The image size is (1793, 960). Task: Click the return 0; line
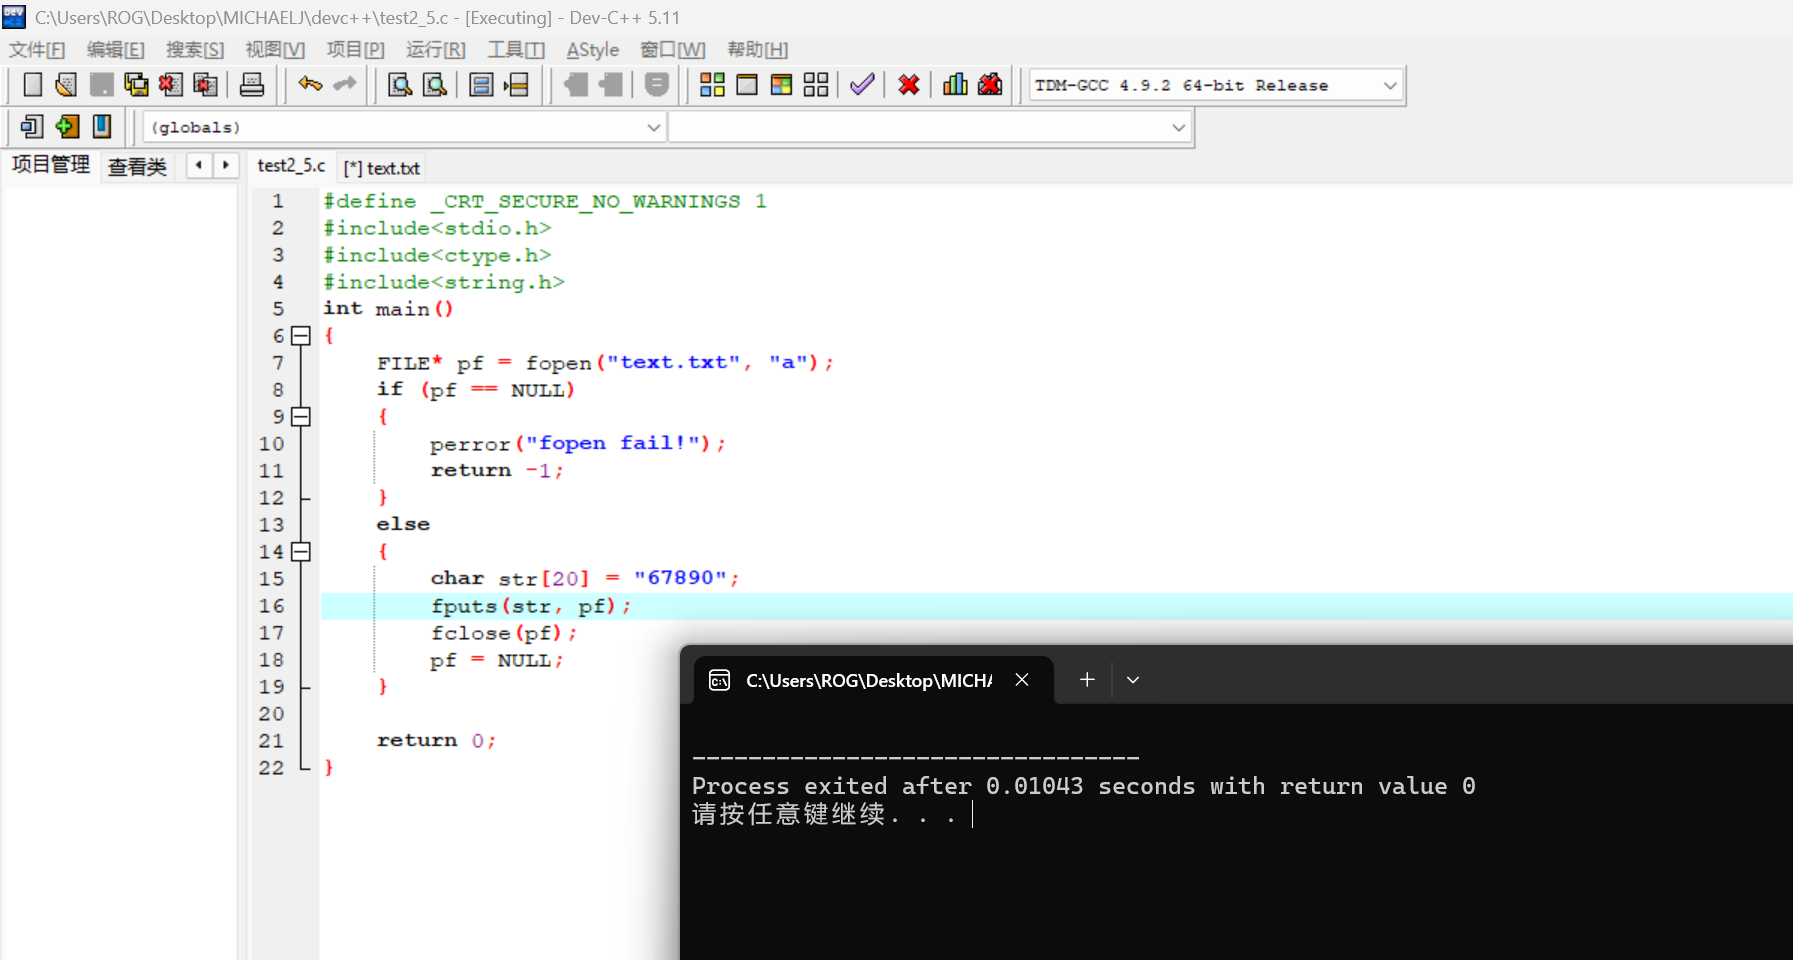[x=436, y=741]
